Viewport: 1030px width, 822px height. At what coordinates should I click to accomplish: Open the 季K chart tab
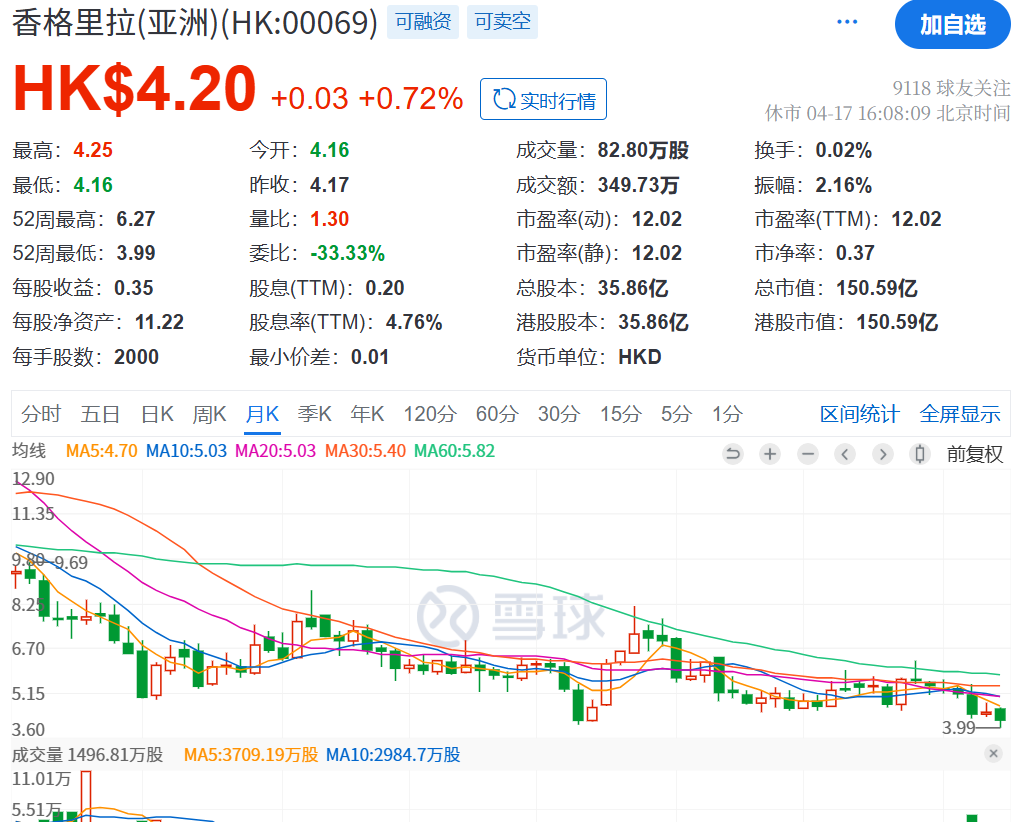(x=314, y=414)
